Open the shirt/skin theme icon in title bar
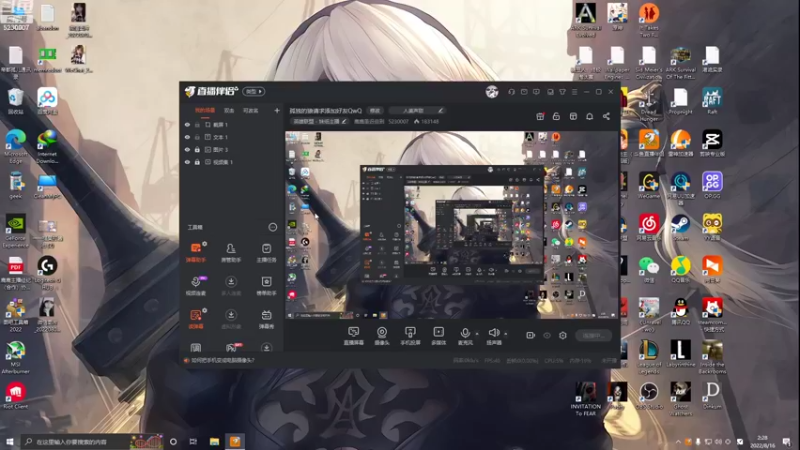 coord(562,92)
